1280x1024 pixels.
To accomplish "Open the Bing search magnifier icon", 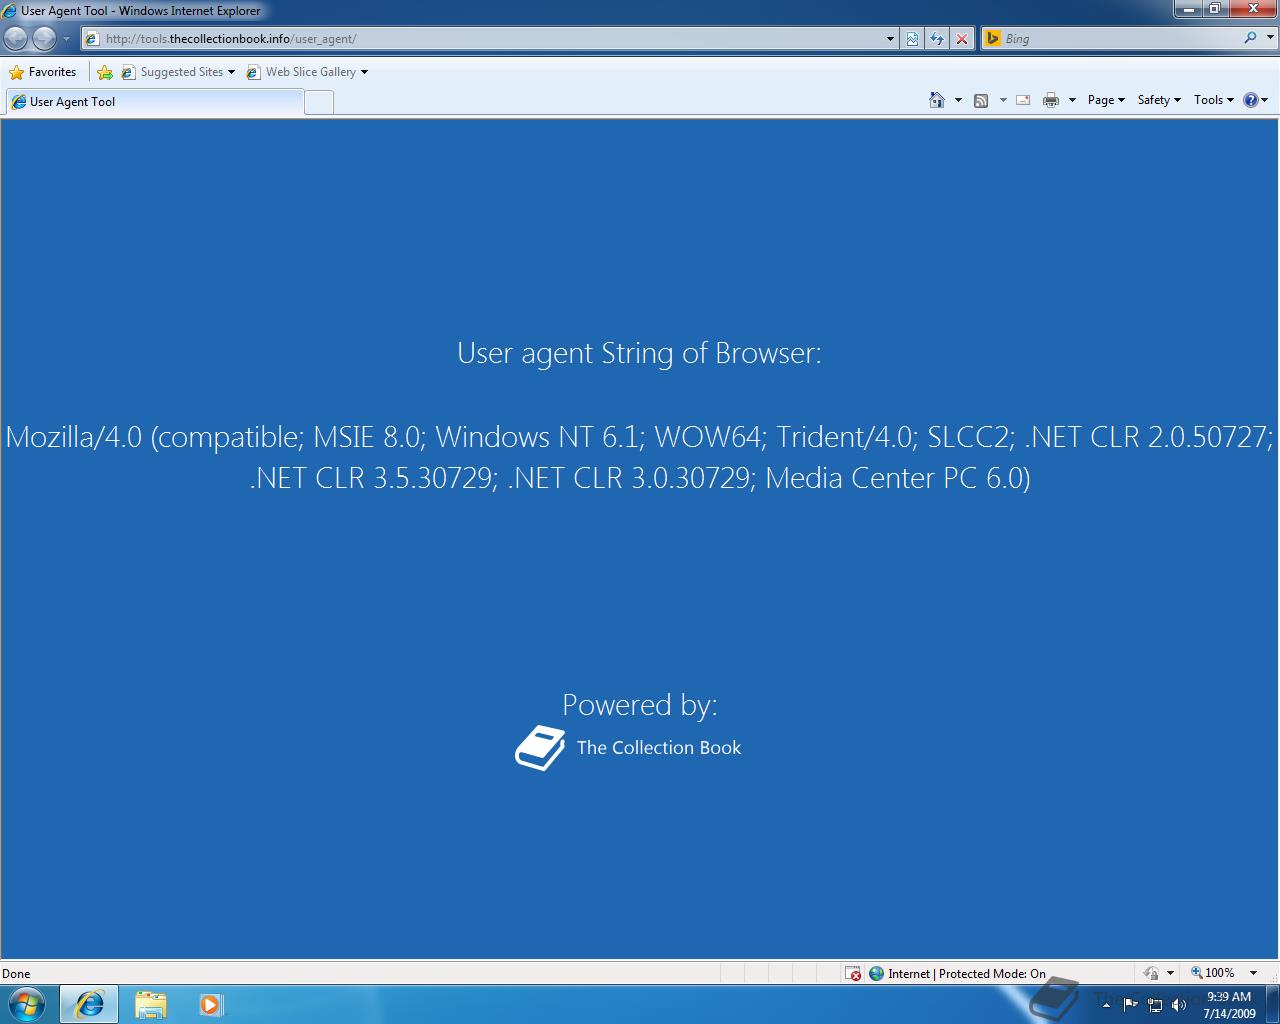I will pyautogui.click(x=1251, y=38).
